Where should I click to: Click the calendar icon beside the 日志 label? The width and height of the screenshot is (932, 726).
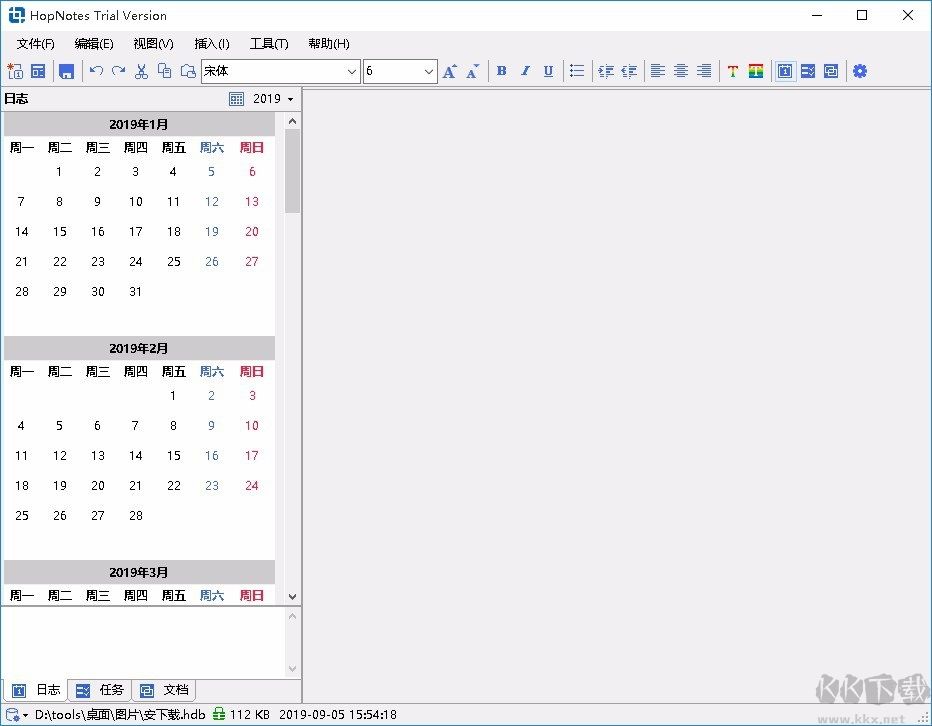(236, 98)
